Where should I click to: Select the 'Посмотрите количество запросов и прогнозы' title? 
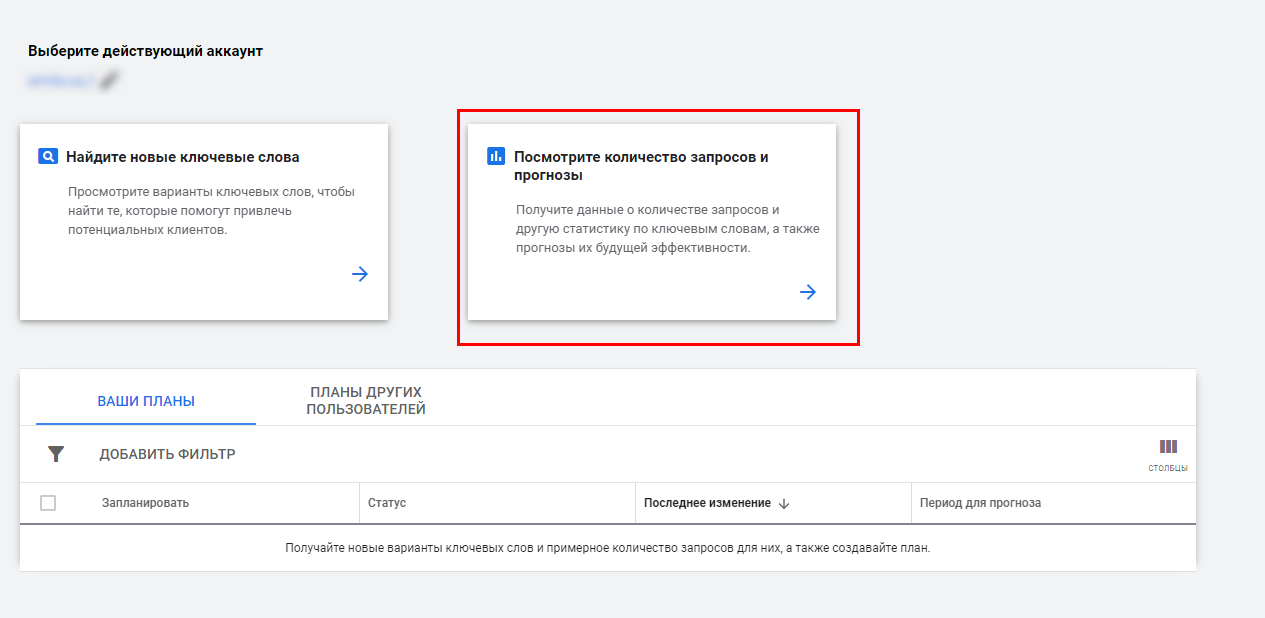tap(641, 166)
